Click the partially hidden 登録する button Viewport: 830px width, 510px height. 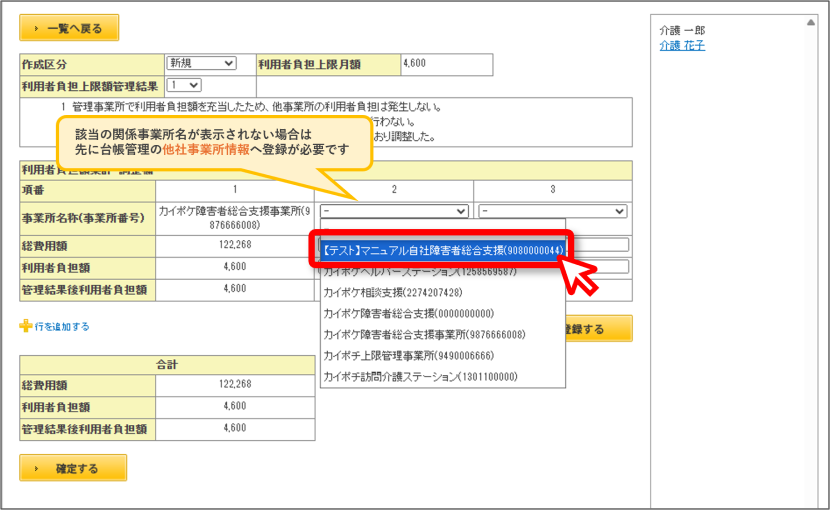[599, 329]
